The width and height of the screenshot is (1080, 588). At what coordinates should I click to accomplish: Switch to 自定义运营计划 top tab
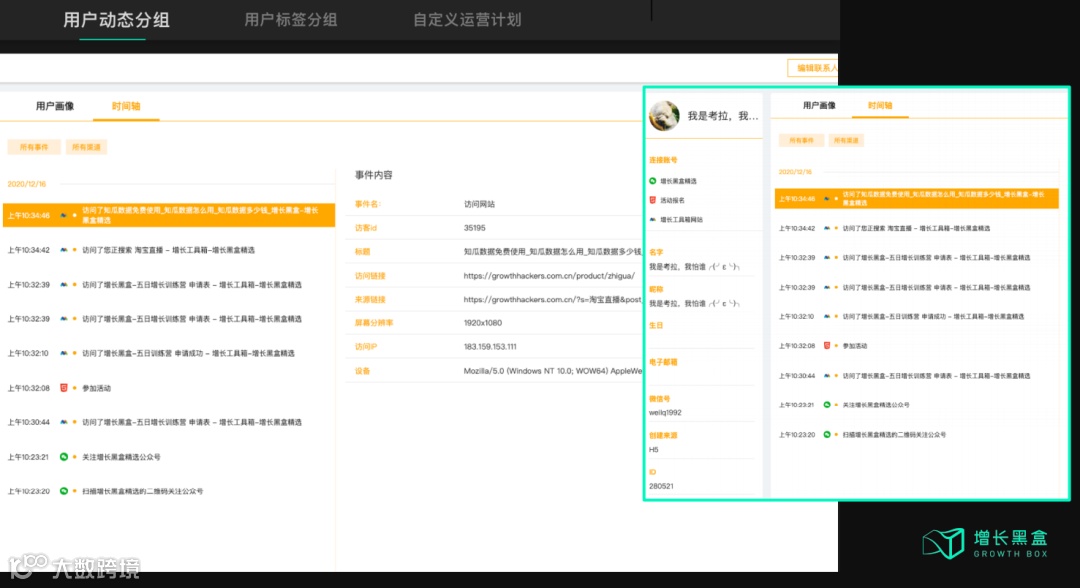pyautogui.click(x=467, y=20)
